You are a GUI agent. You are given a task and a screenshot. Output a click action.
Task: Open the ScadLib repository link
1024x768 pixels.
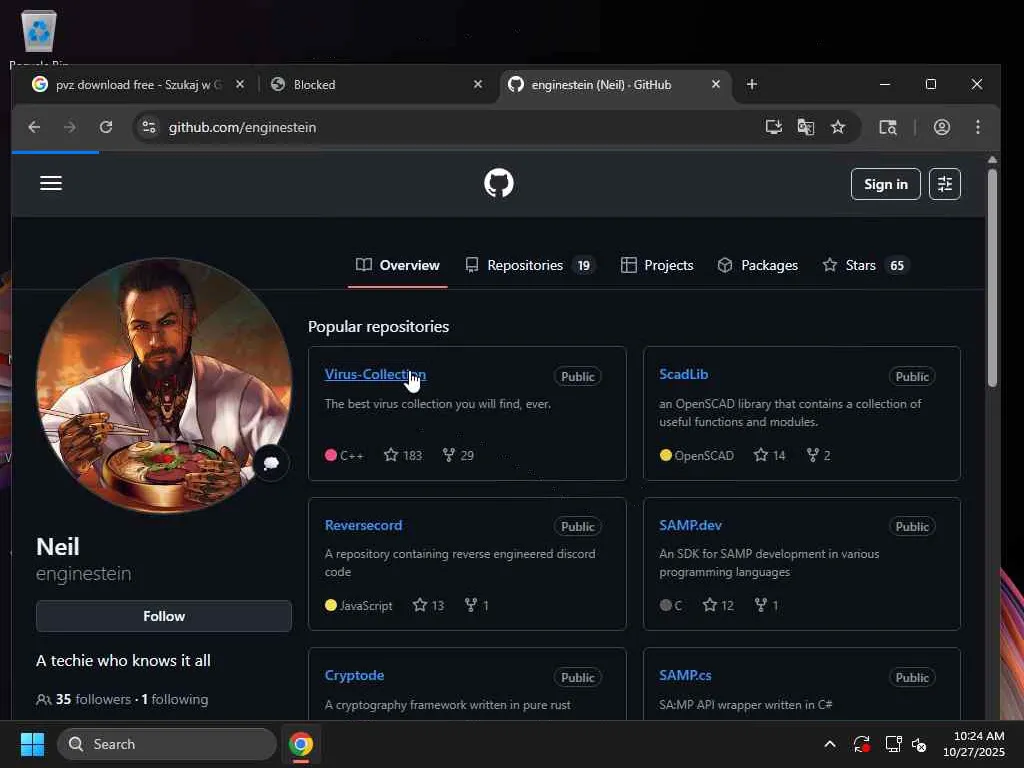[684, 374]
